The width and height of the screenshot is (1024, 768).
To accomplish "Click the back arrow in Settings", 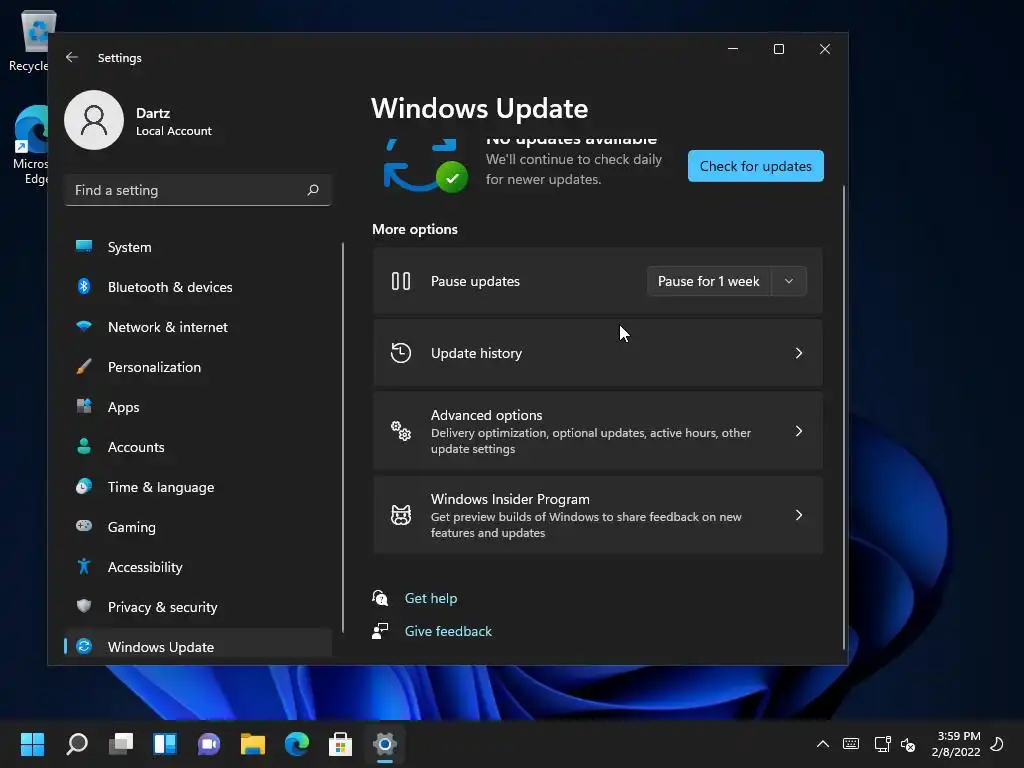I will click(x=72, y=57).
